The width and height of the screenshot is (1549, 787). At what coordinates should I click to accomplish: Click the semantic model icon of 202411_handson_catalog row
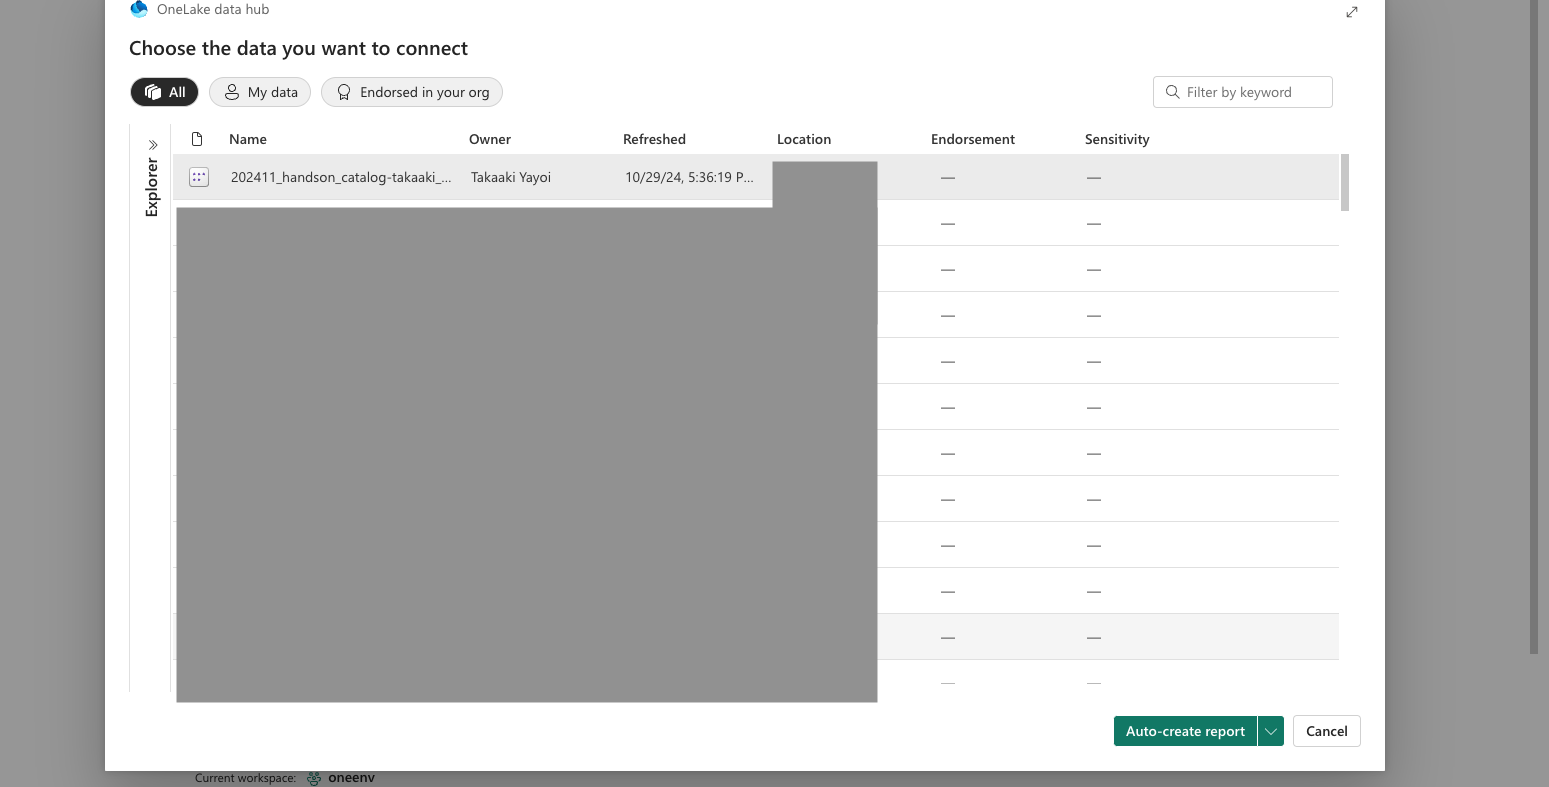tap(199, 177)
